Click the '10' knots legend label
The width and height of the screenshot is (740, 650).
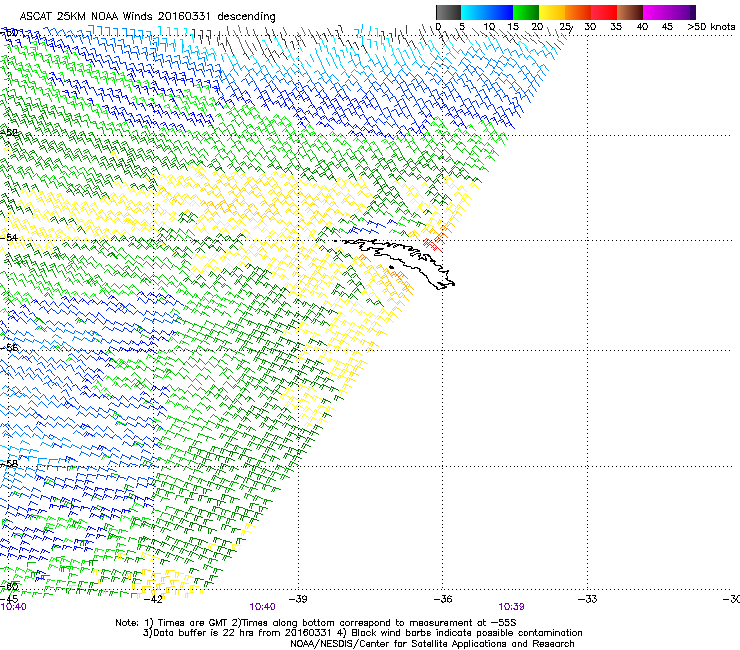[x=489, y=27]
